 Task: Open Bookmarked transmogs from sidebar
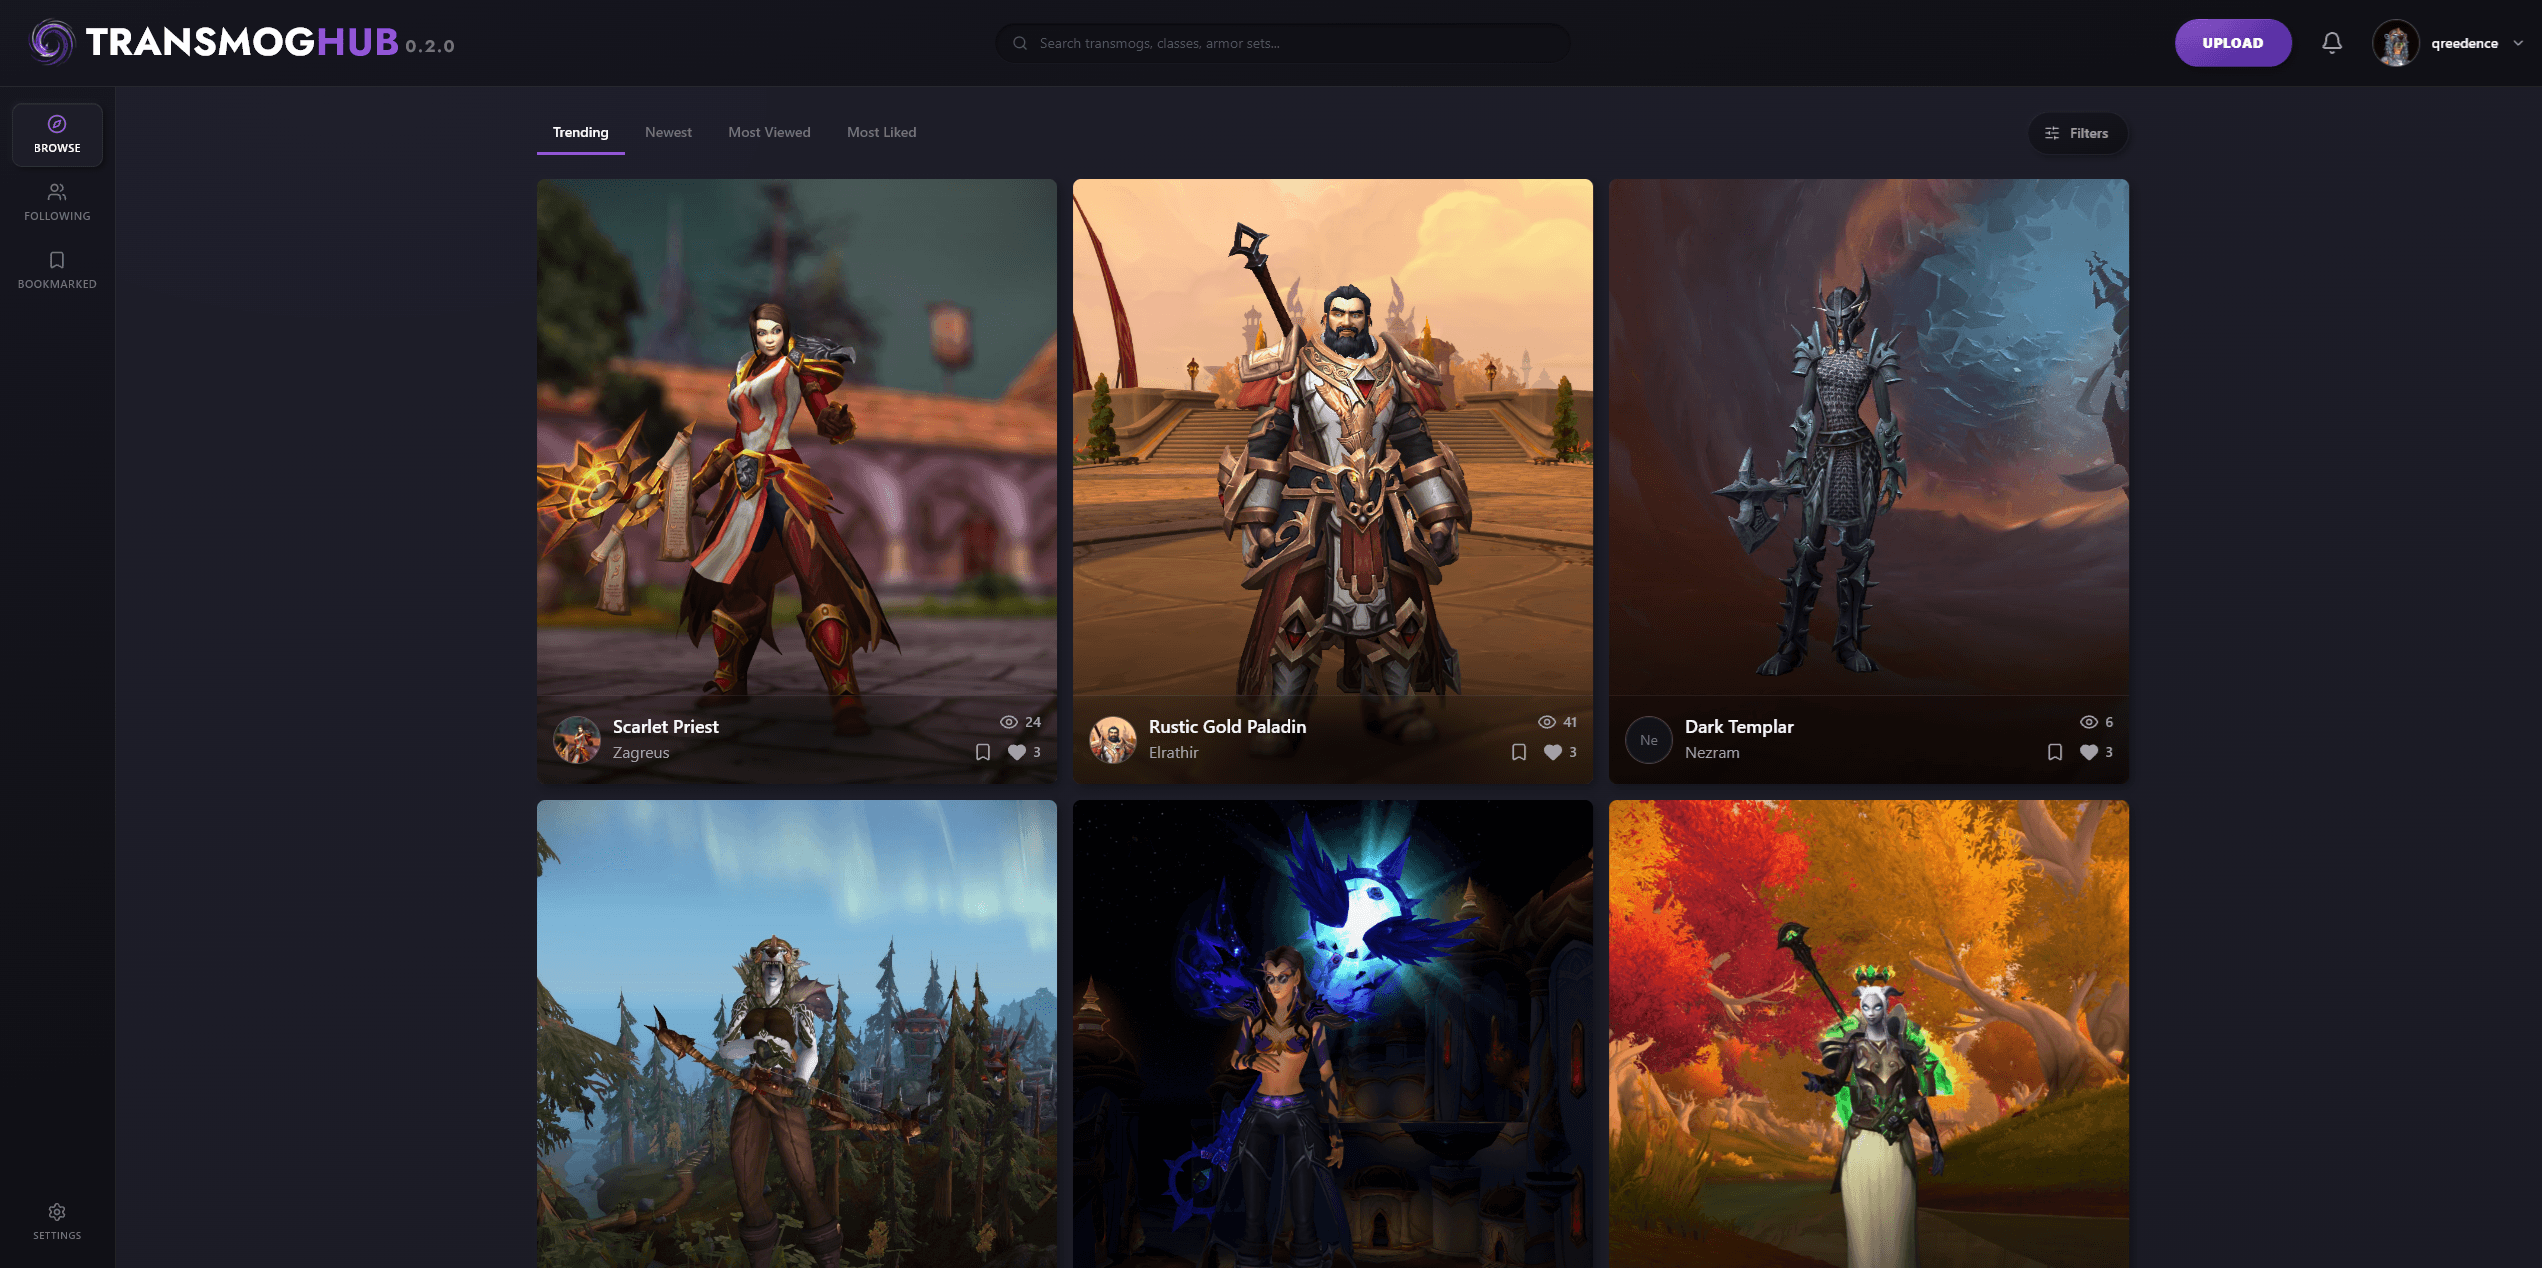(x=57, y=270)
